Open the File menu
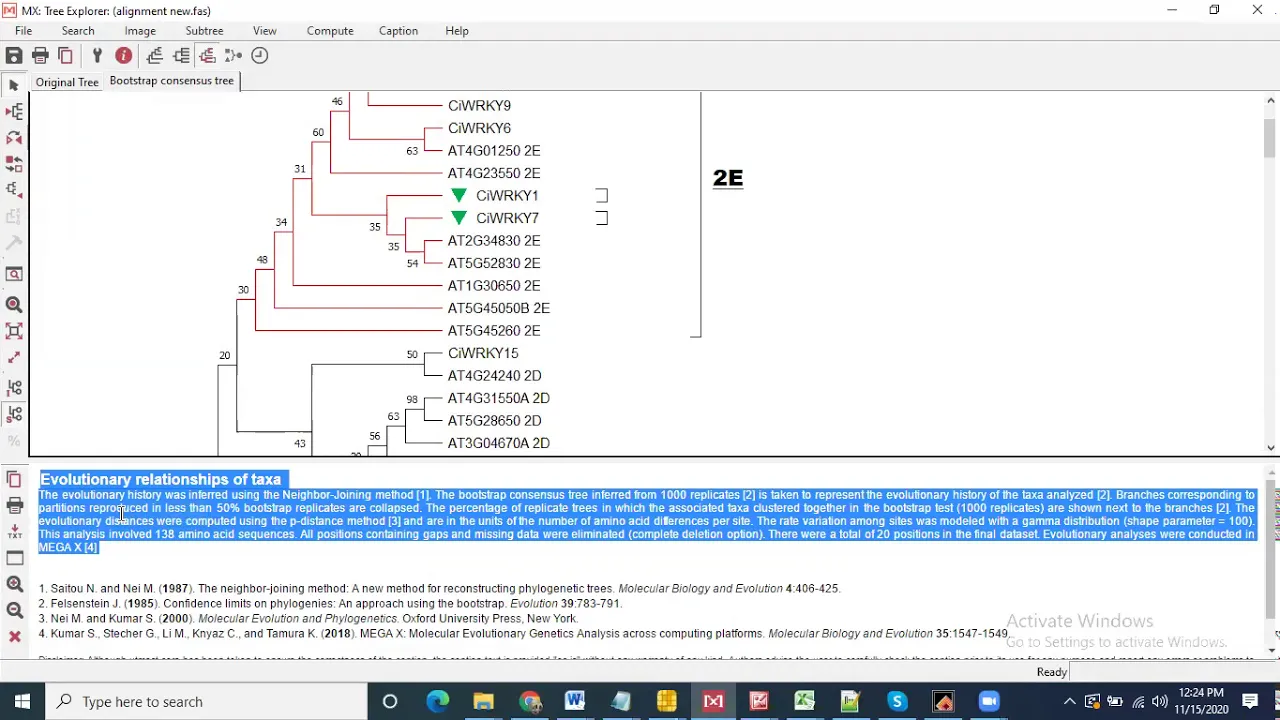 tap(23, 31)
